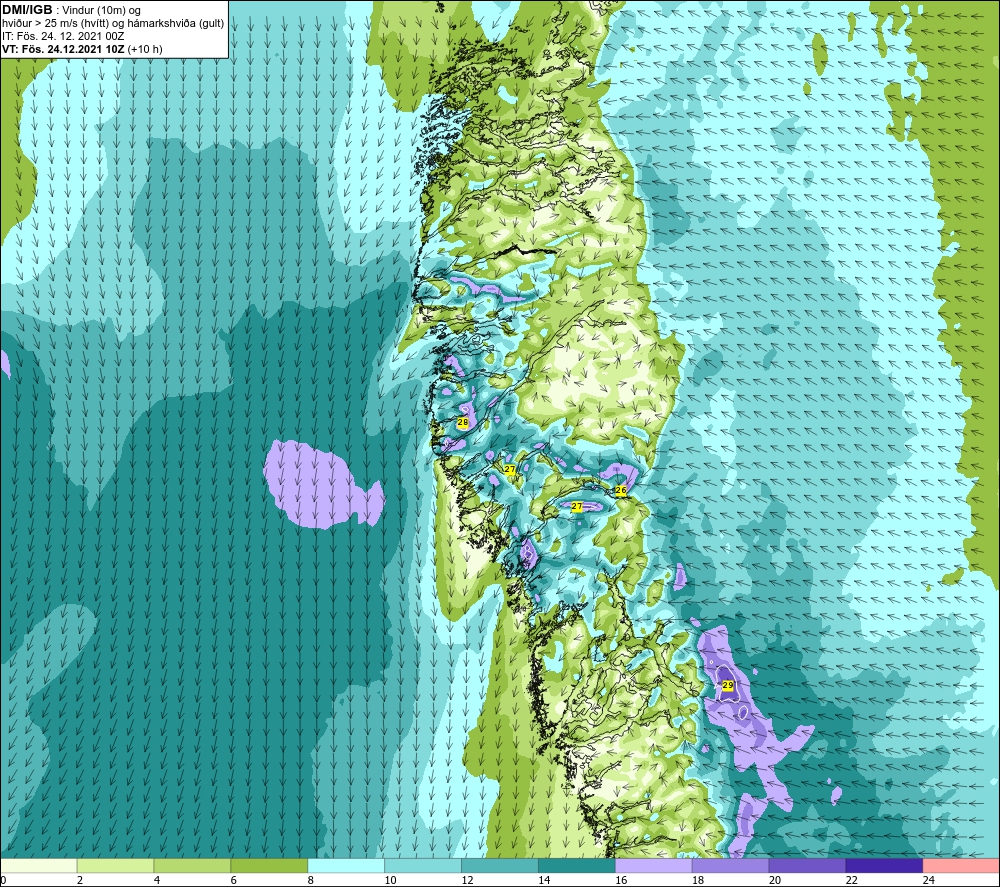This screenshot has width=1000, height=887.
Task: Click the light green 2–4 m/s legend swatch
Action: pos(115,865)
